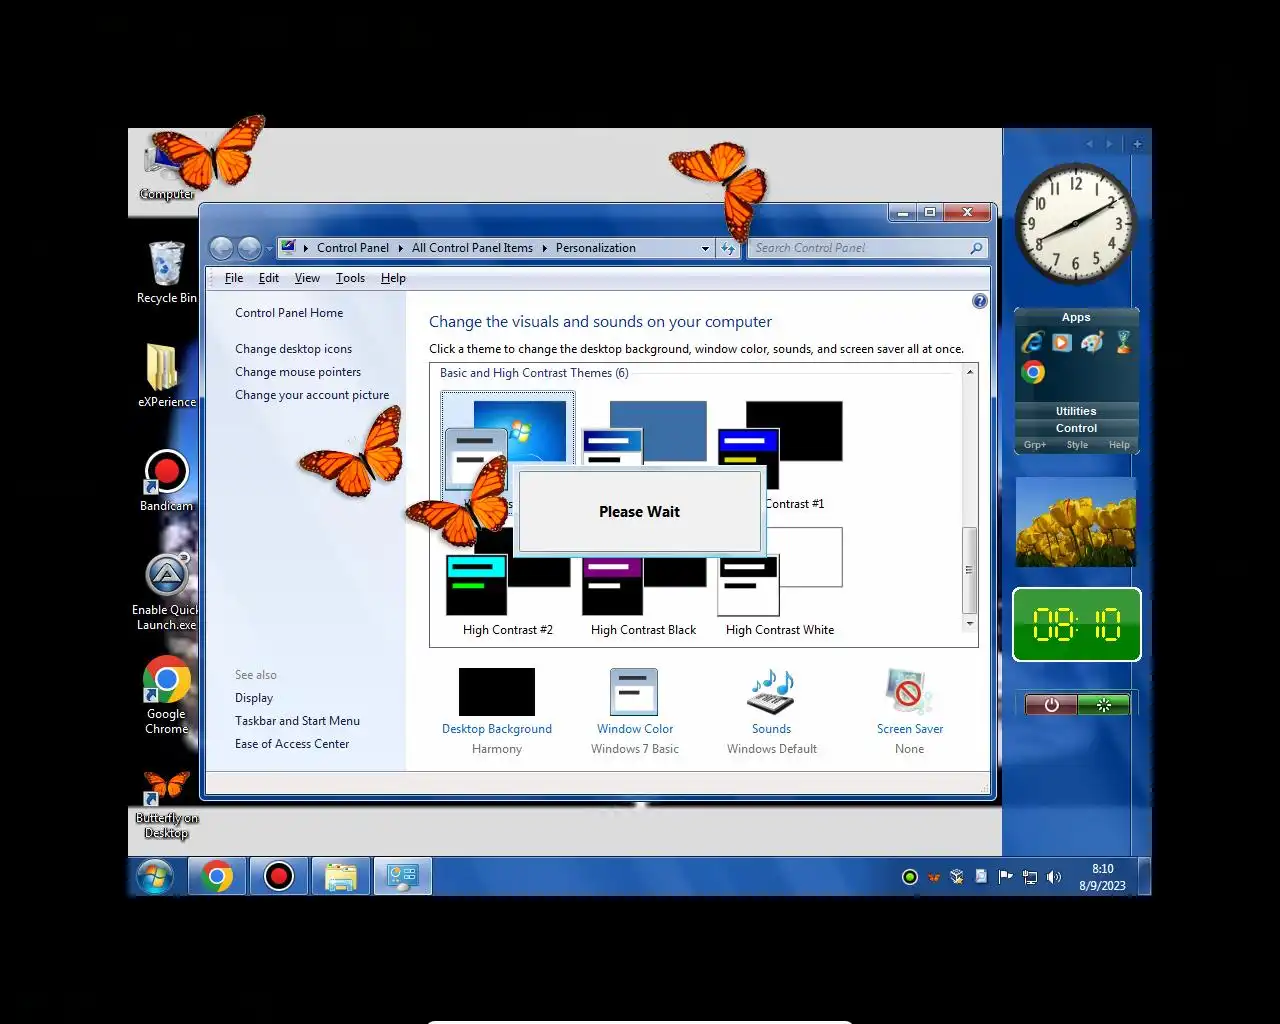Image resolution: width=1280 pixels, height=1024 pixels.
Task: Open Screen Saver settings
Action: point(910,711)
